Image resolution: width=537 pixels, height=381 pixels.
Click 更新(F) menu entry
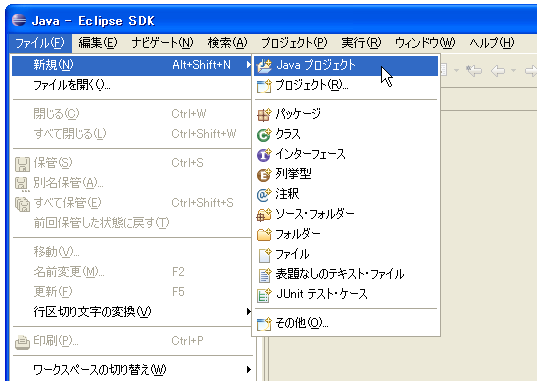[x=132, y=292]
